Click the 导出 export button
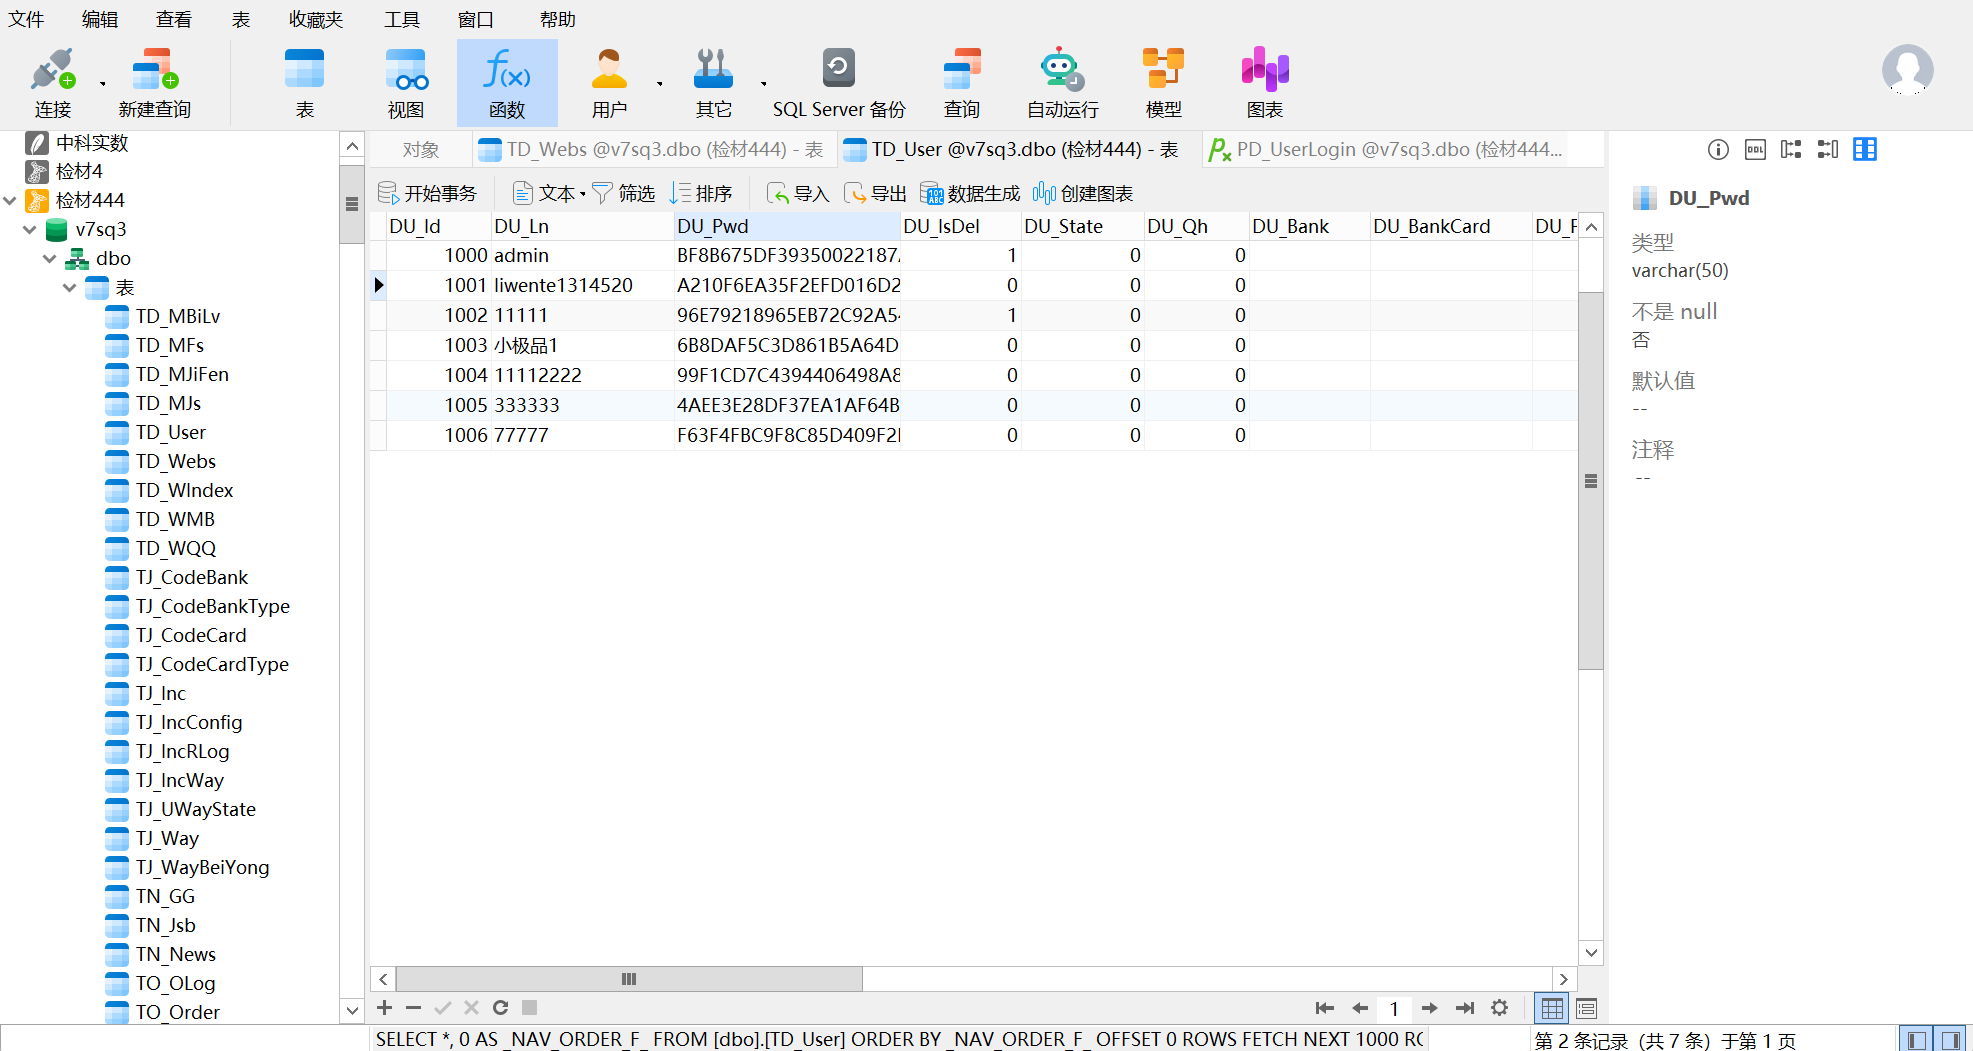Image resolution: width=1973 pixels, height=1051 pixels. click(876, 194)
